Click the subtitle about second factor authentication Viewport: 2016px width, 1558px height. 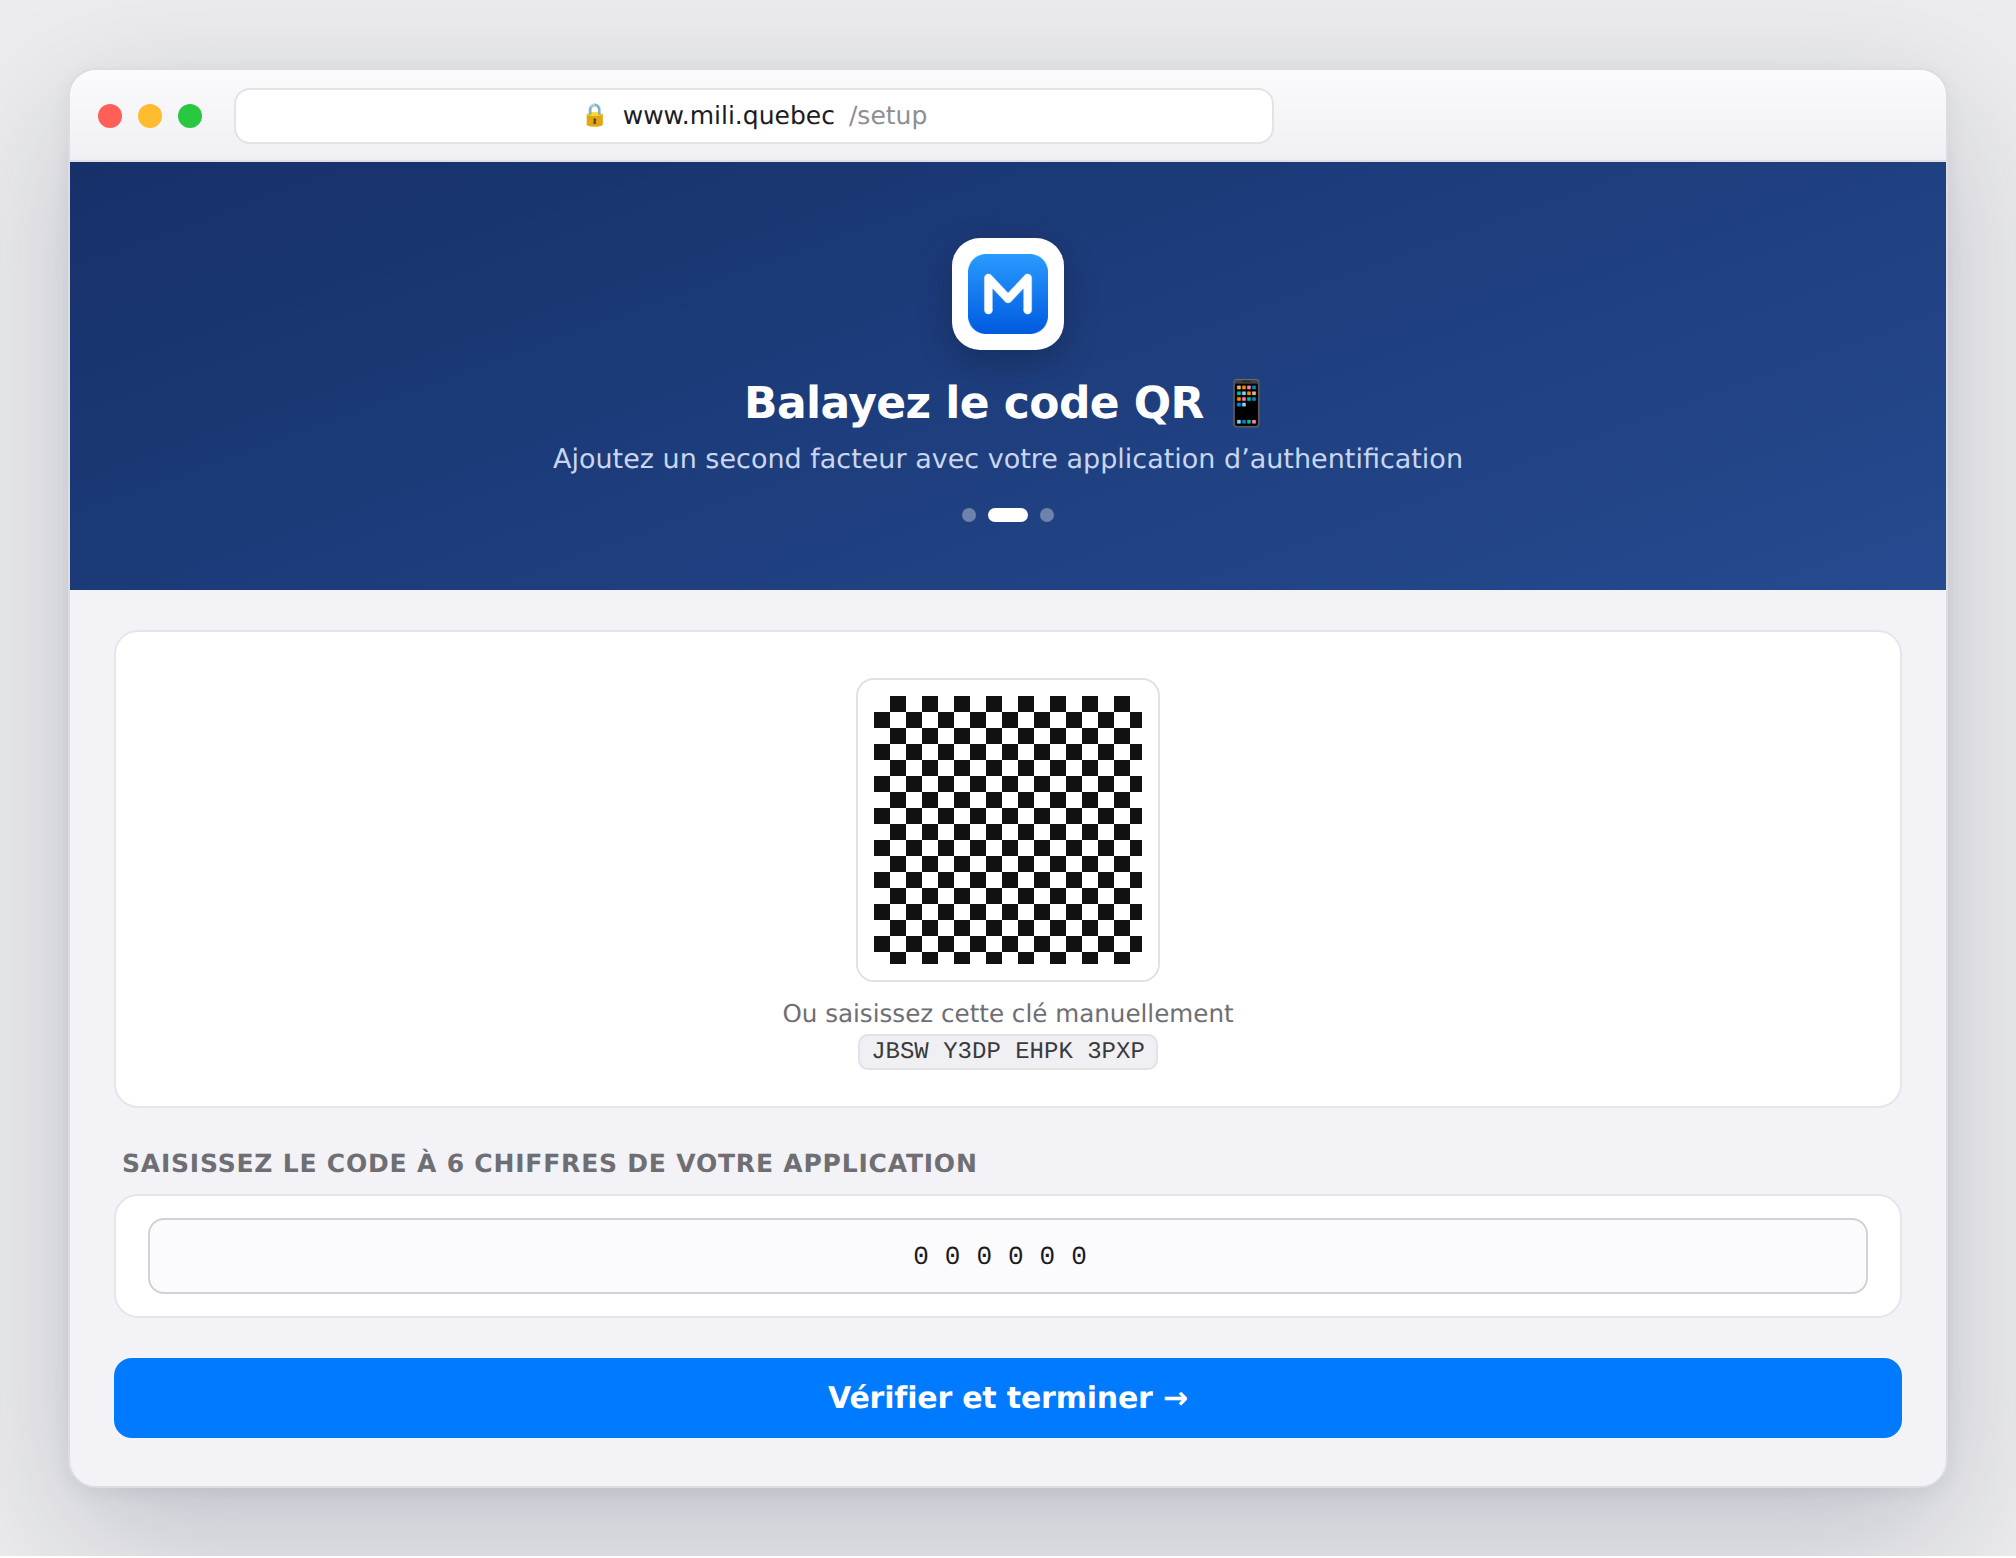click(x=1007, y=459)
